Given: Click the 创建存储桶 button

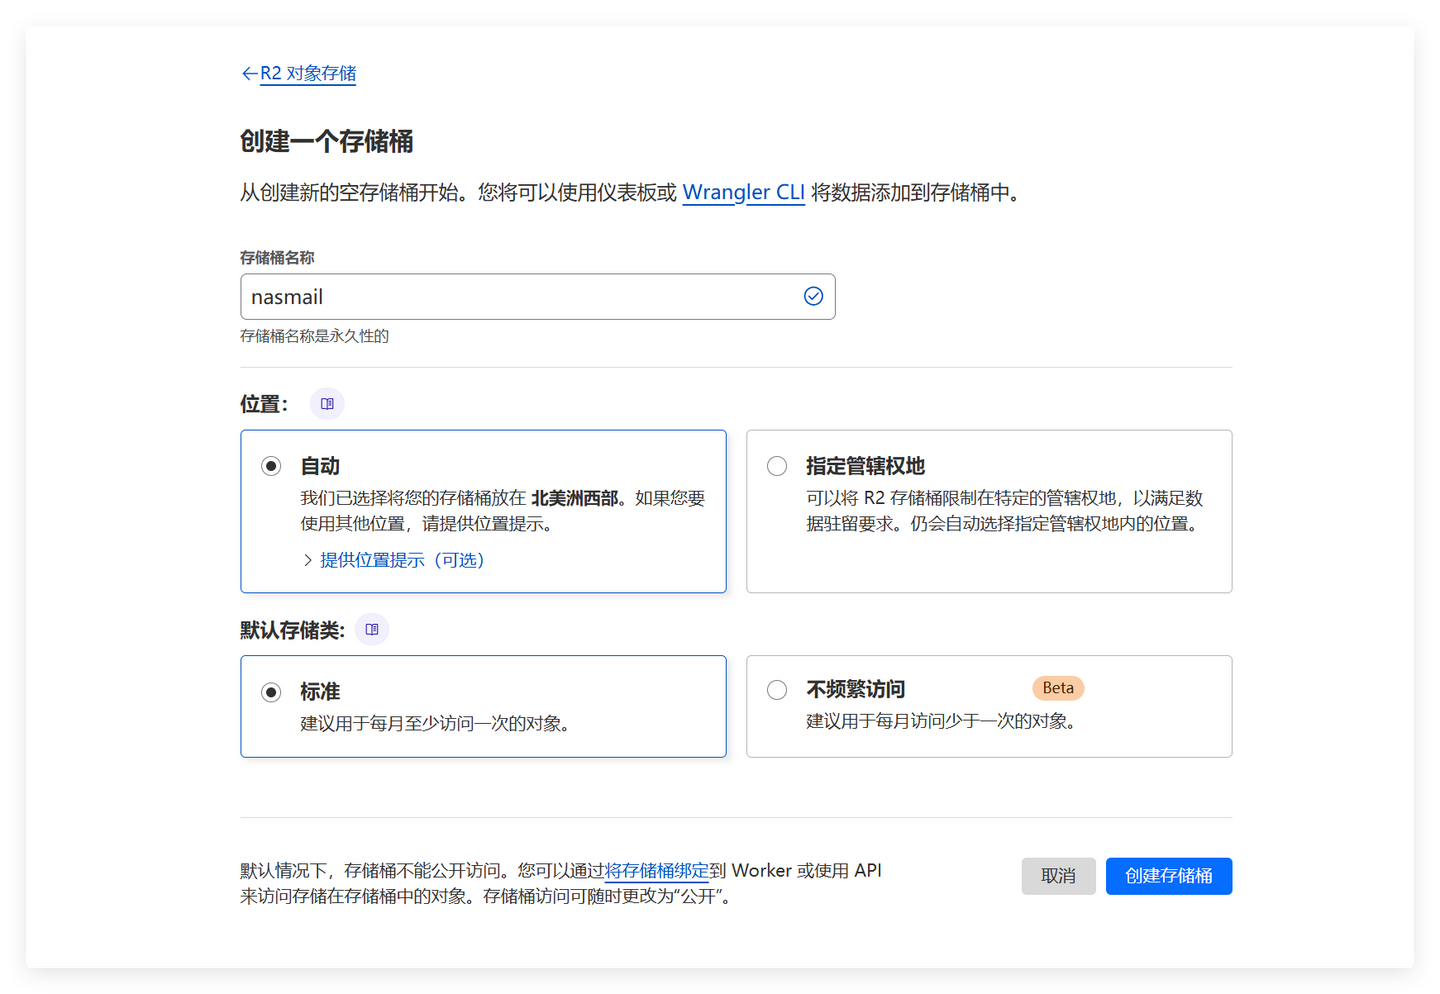Looking at the screenshot, I should point(1169,876).
